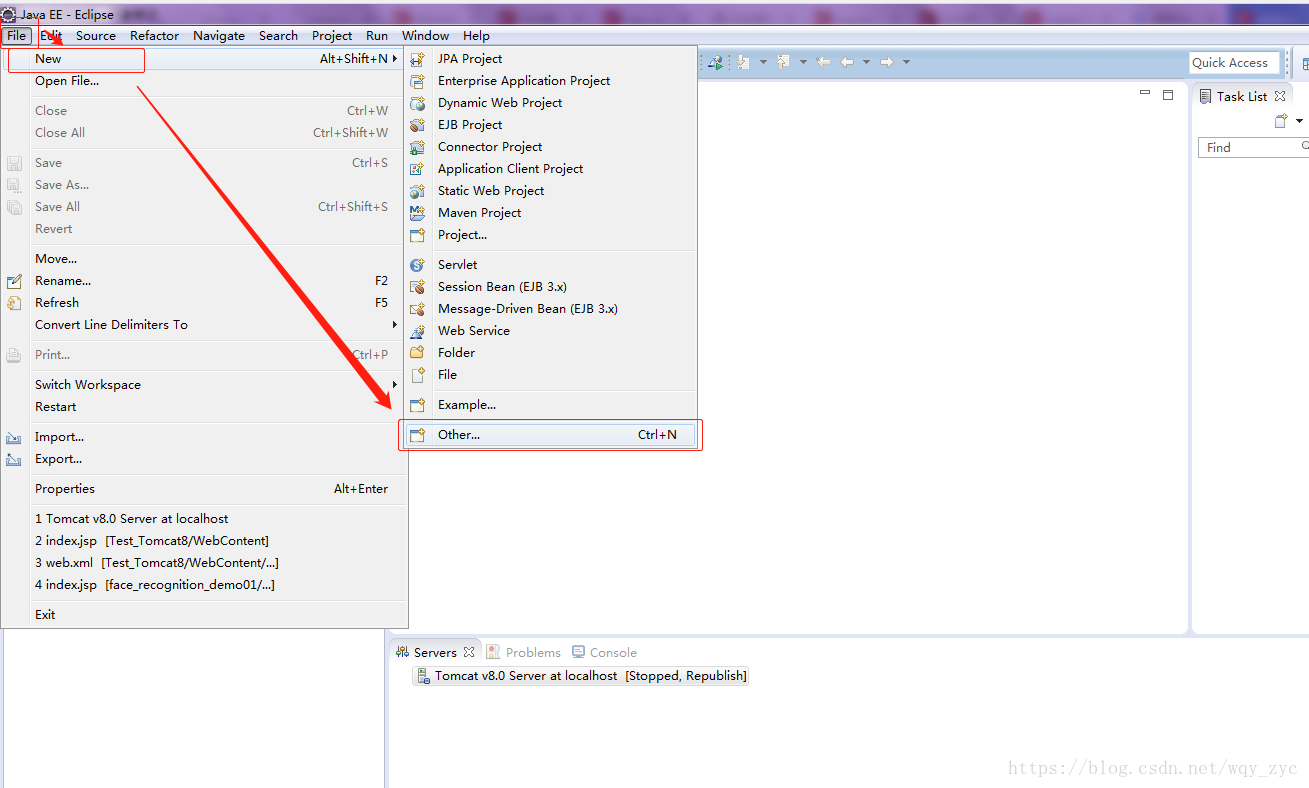Click the New Task icon in Task List
This screenshot has width=1309, height=788.
click(x=1281, y=121)
